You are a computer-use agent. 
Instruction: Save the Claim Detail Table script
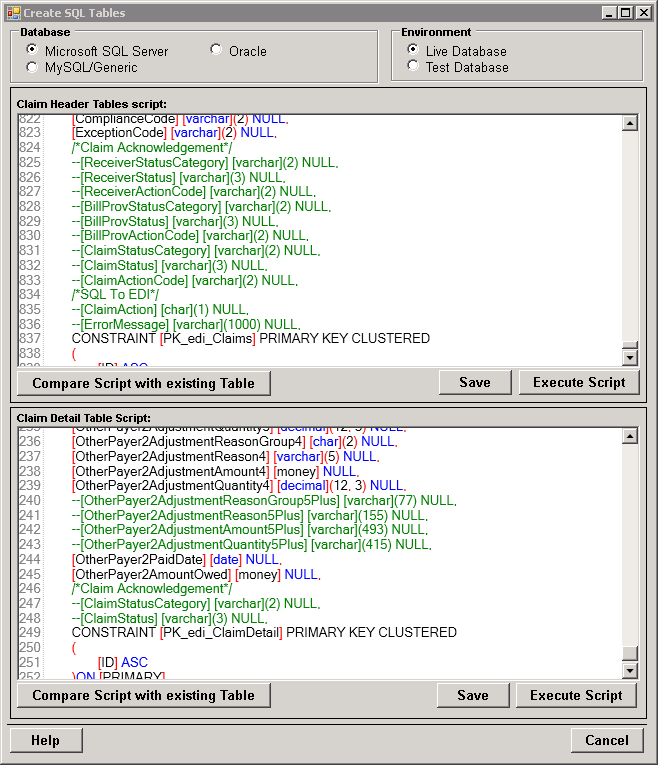(473, 695)
